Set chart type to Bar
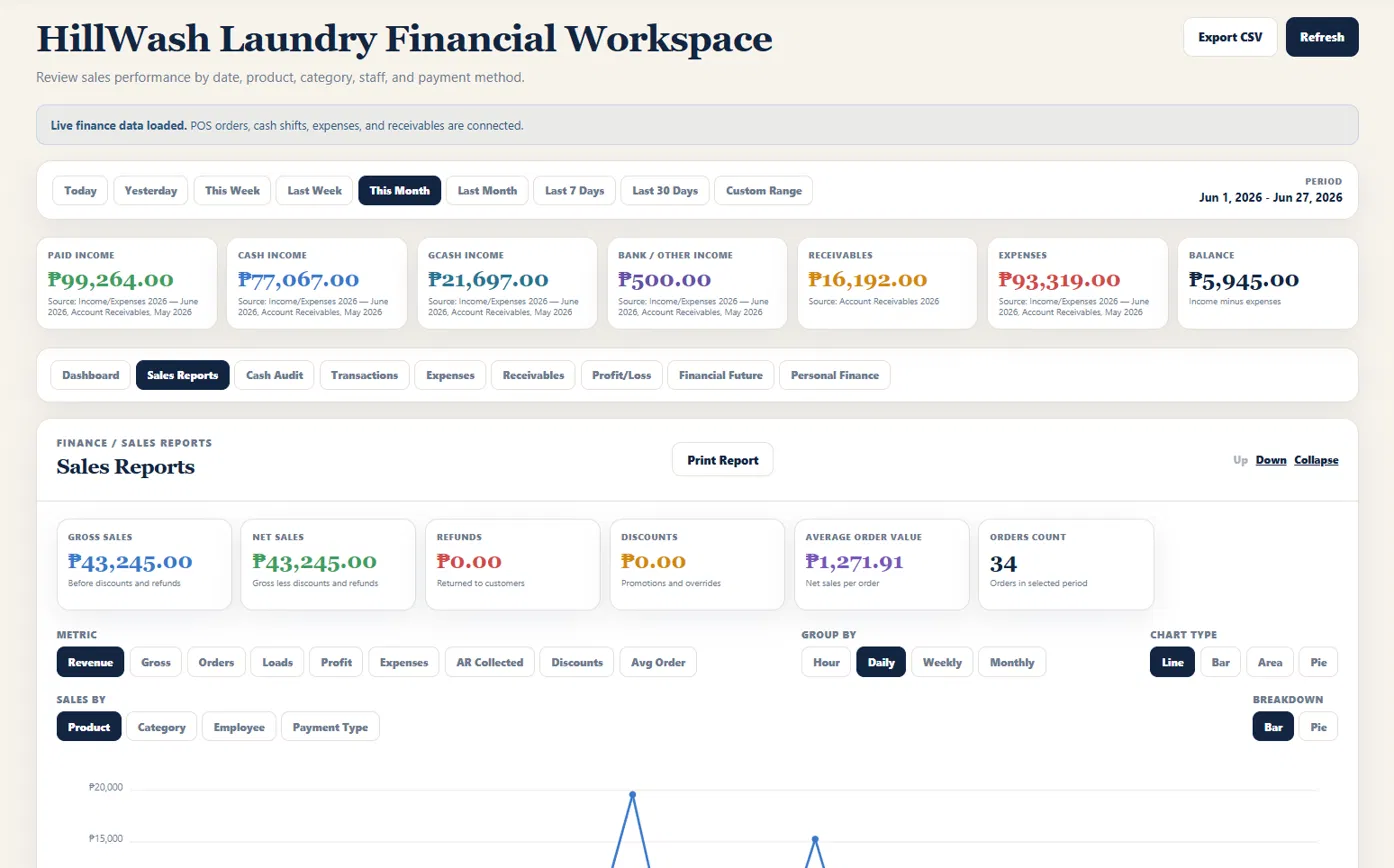1394x868 pixels. point(1221,662)
